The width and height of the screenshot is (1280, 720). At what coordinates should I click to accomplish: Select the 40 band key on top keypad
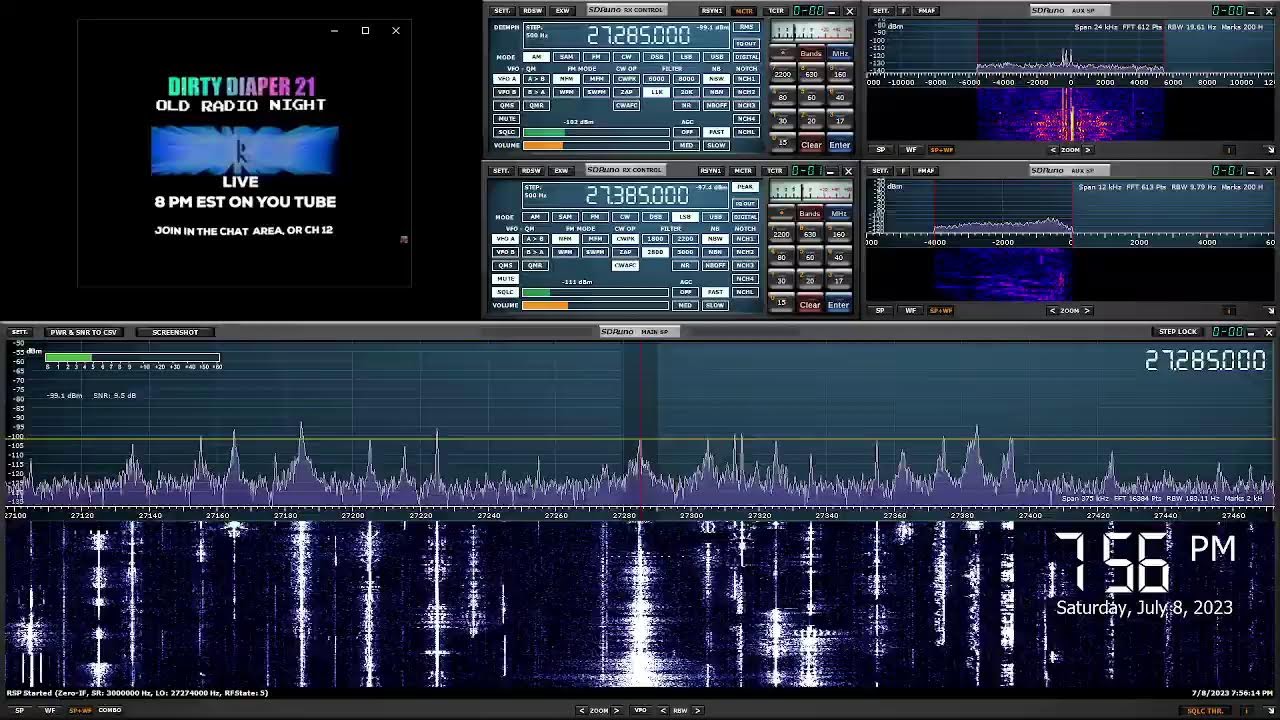pyautogui.click(x=840, y=97)
